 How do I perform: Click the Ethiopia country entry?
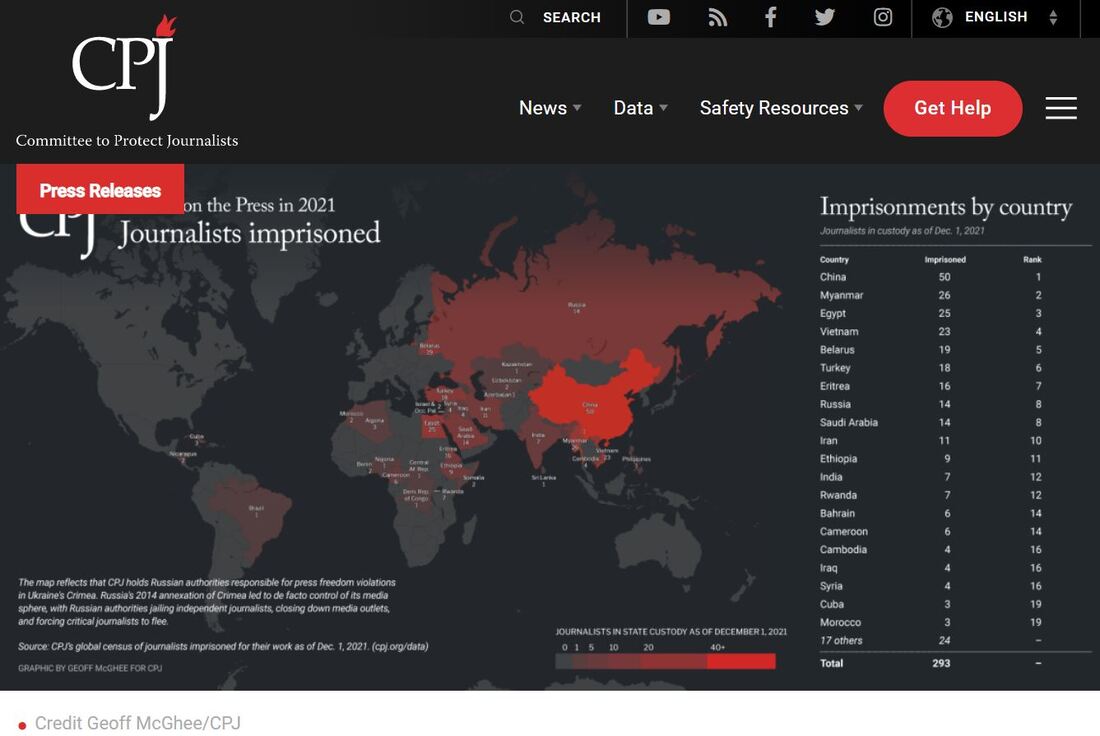tap(838, 459)
